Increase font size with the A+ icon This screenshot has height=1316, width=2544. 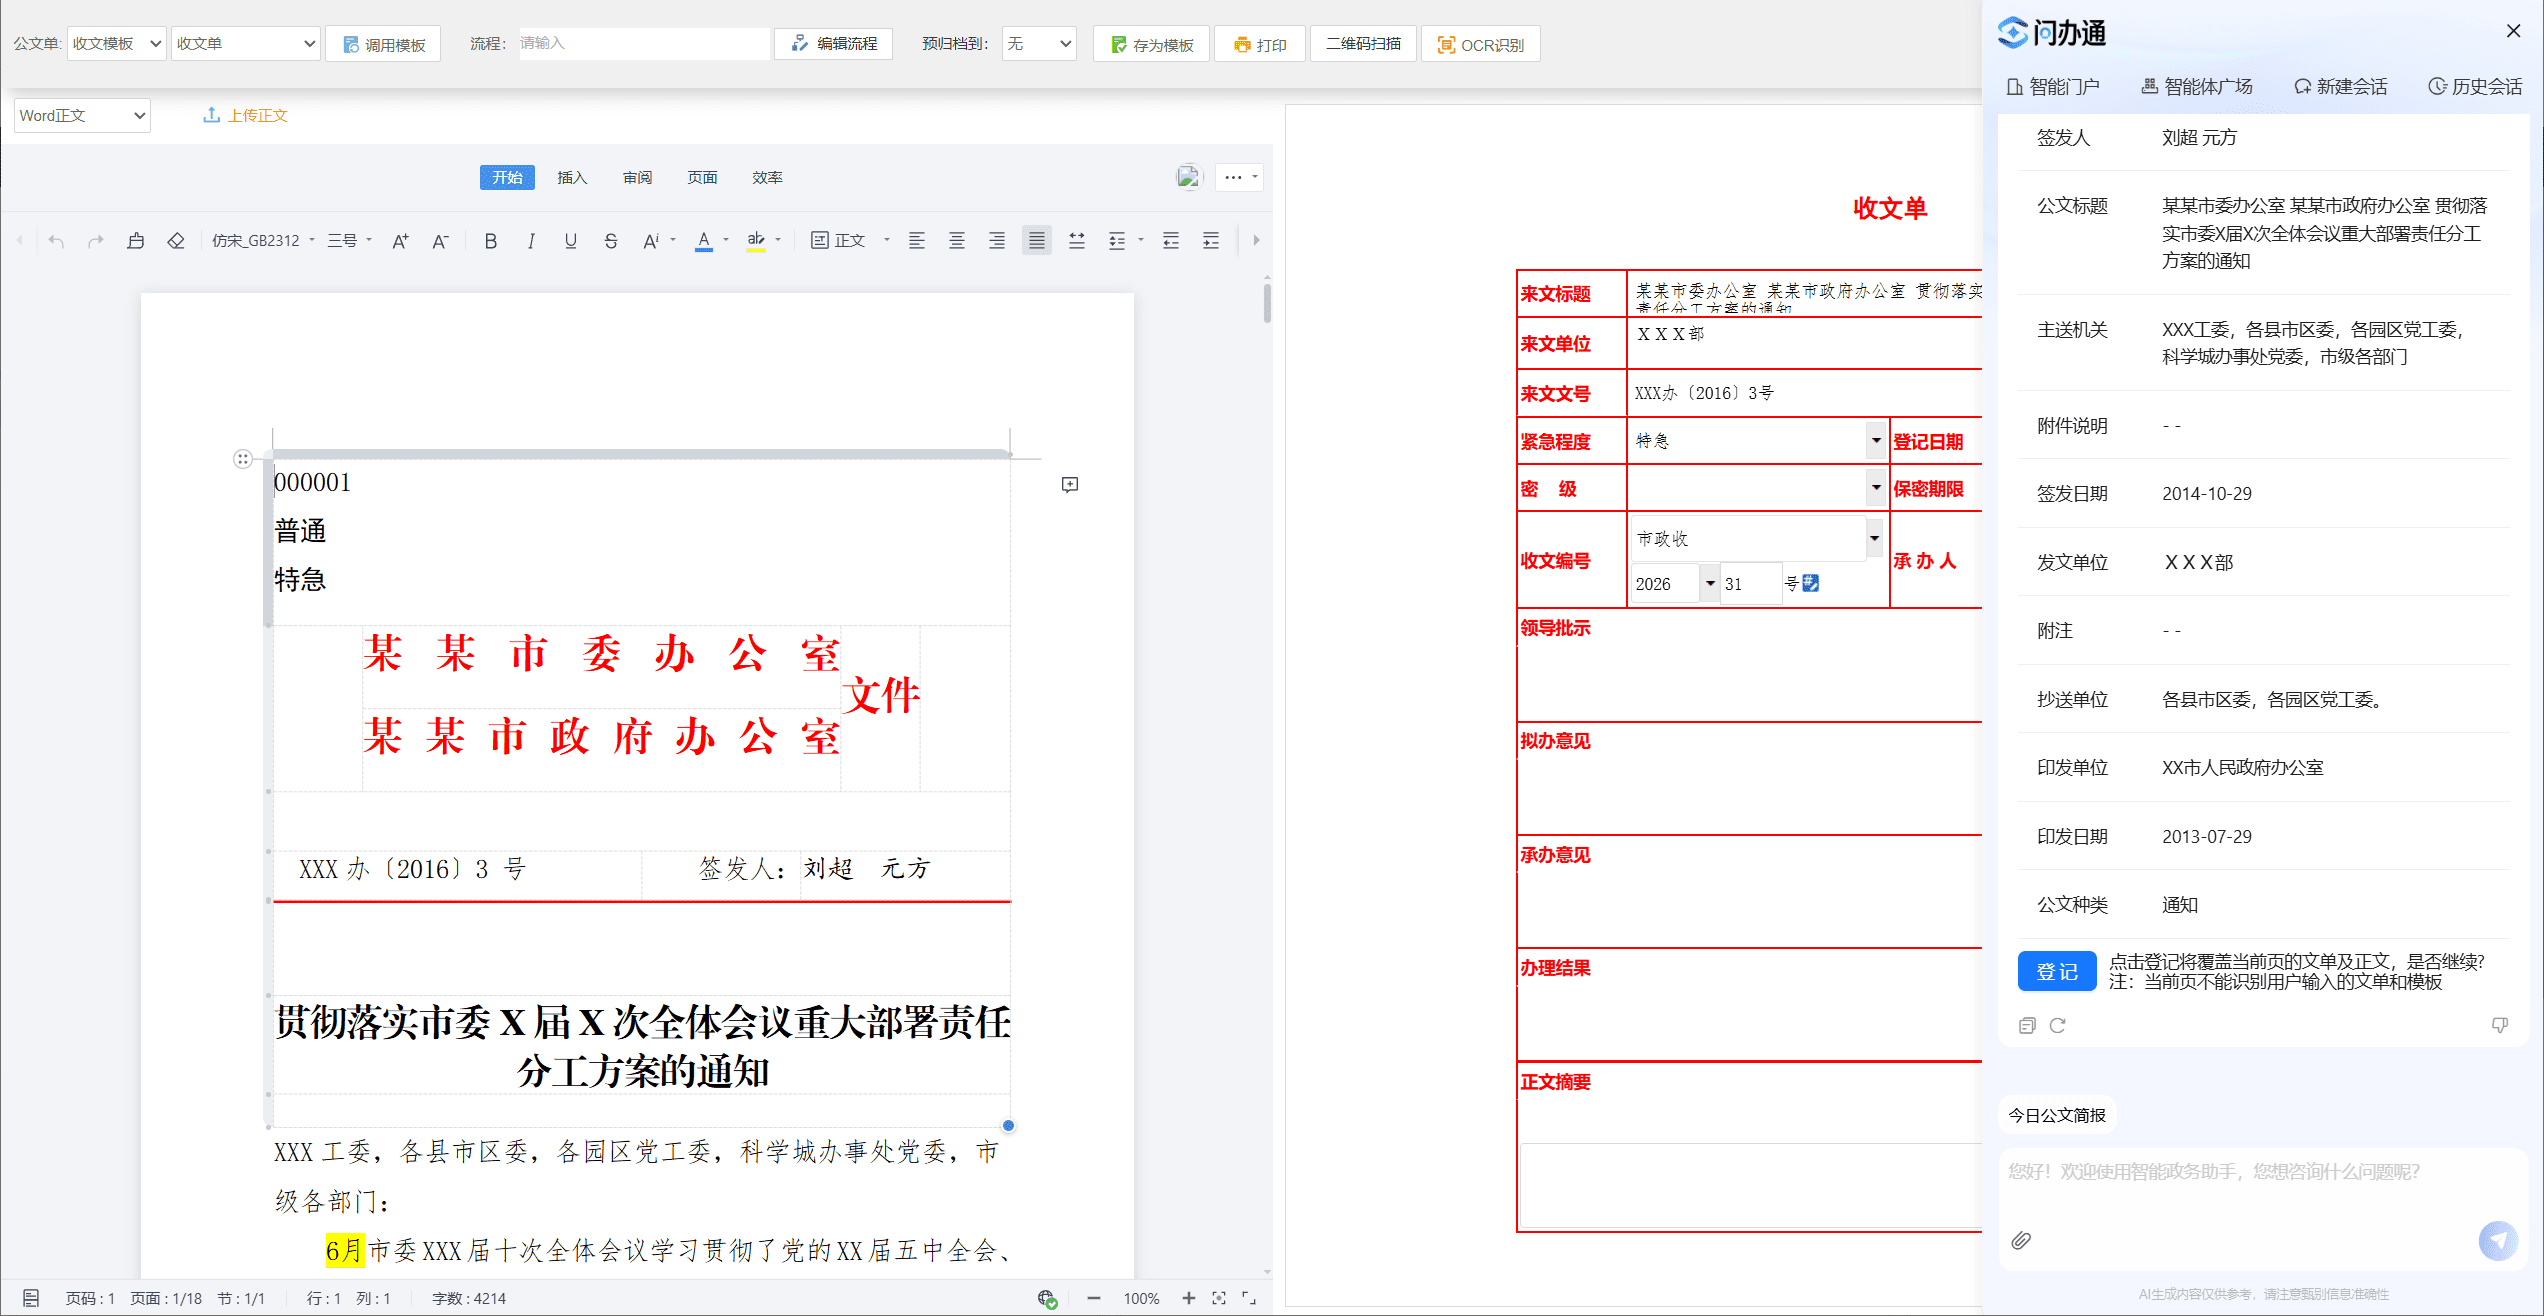[x=400, y=241]
